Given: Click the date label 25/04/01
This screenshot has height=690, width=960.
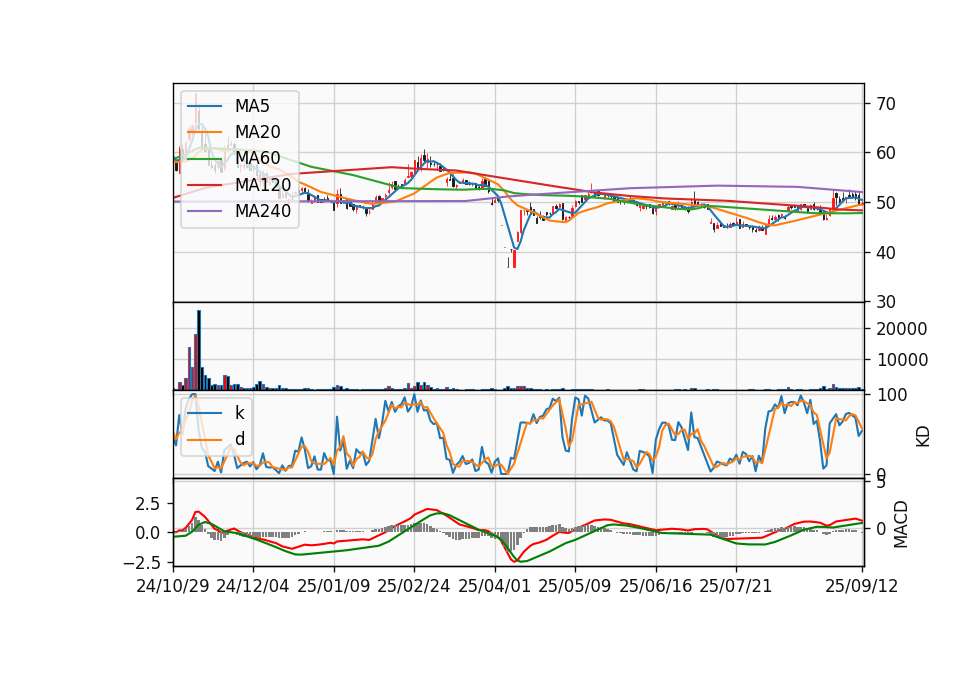Looking at the screenshot, I should click(495, 586).
